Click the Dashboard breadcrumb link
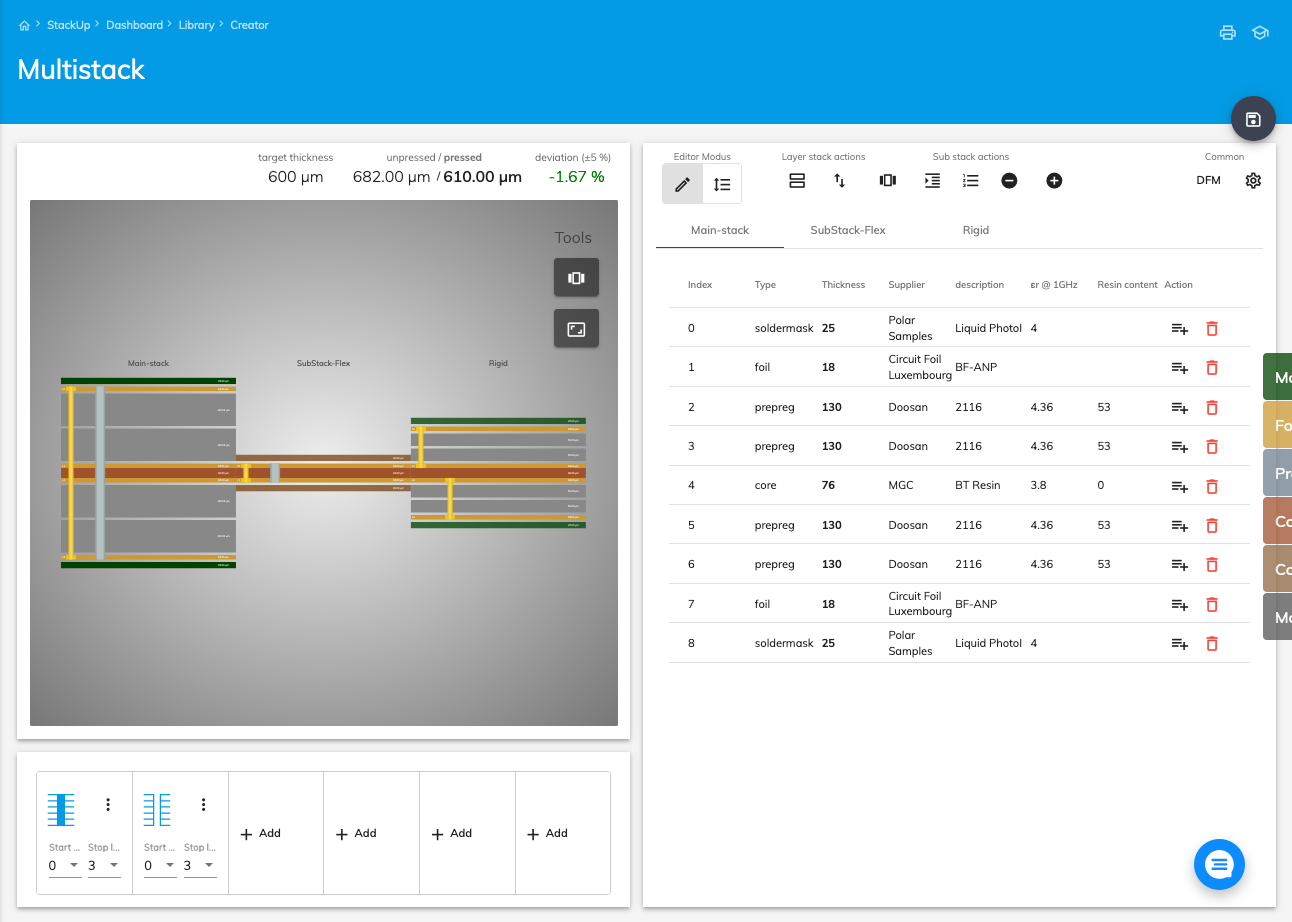 point(134,25)
